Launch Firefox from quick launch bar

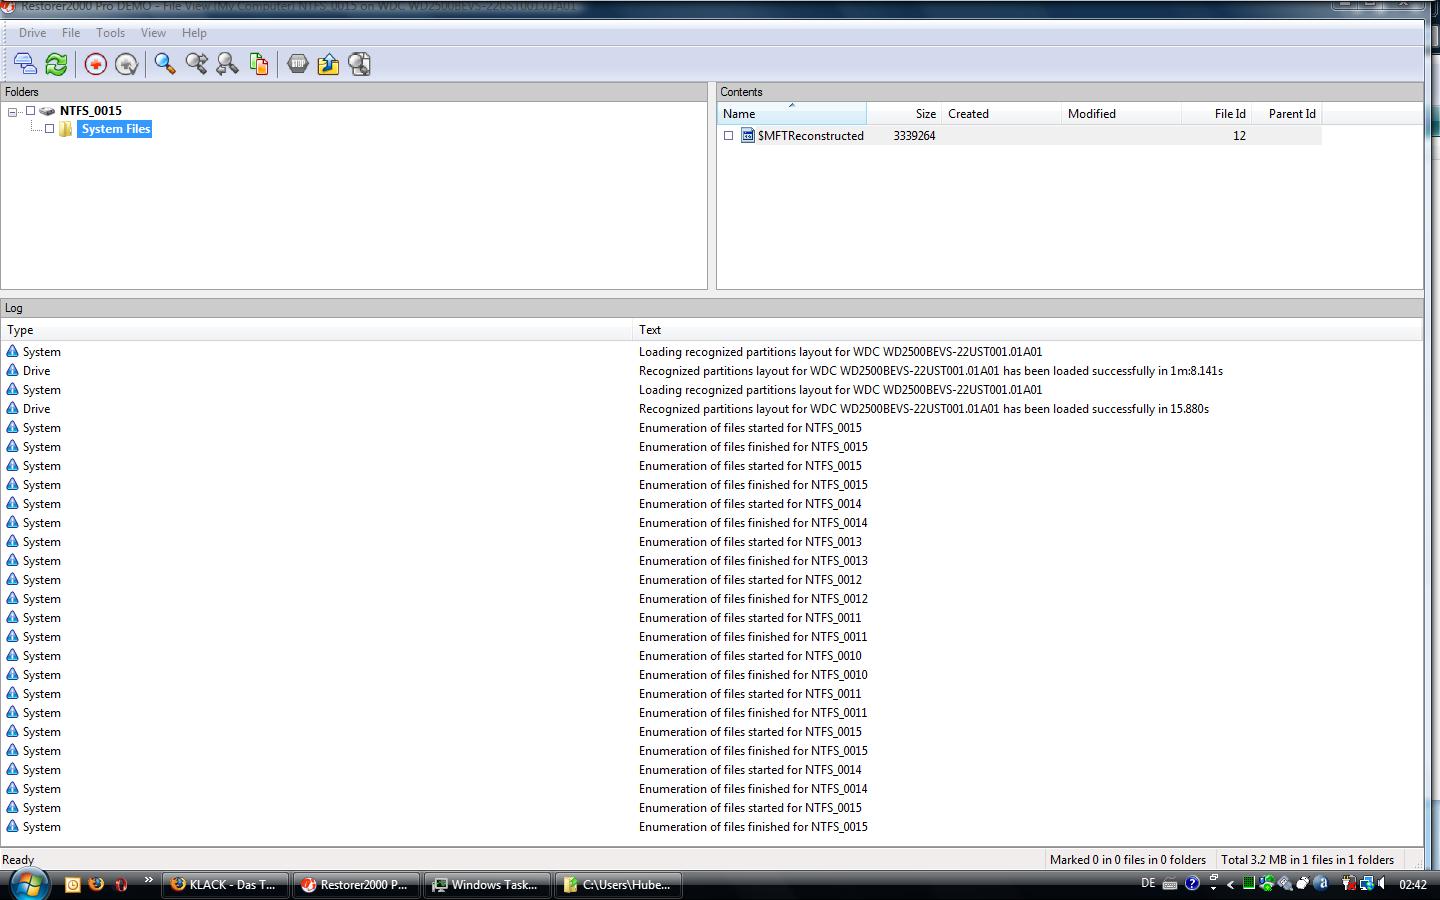96,884
